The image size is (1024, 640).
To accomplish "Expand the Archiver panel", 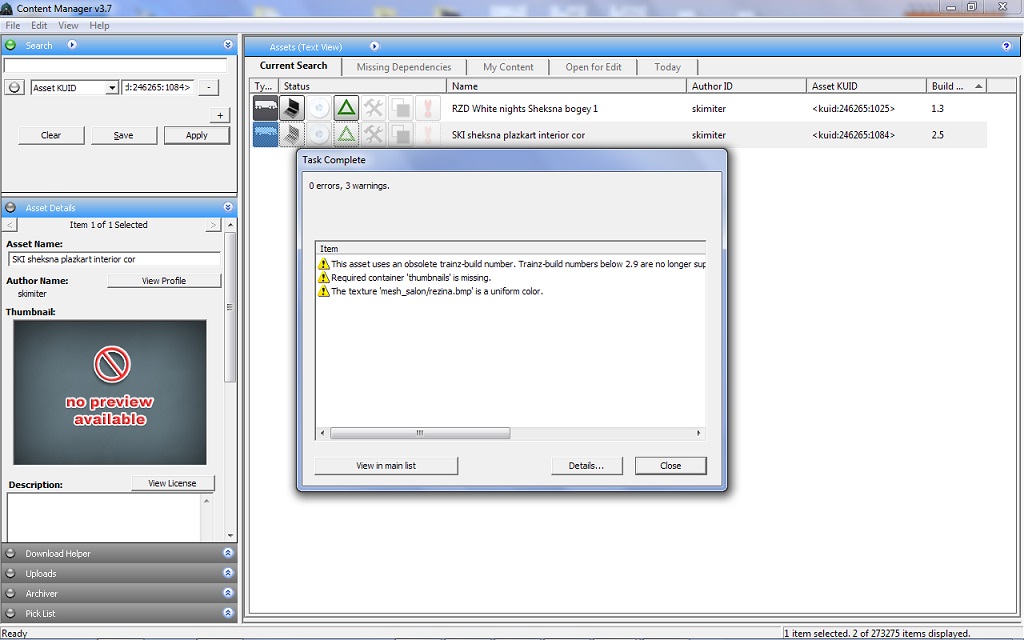I will (228, 593).
